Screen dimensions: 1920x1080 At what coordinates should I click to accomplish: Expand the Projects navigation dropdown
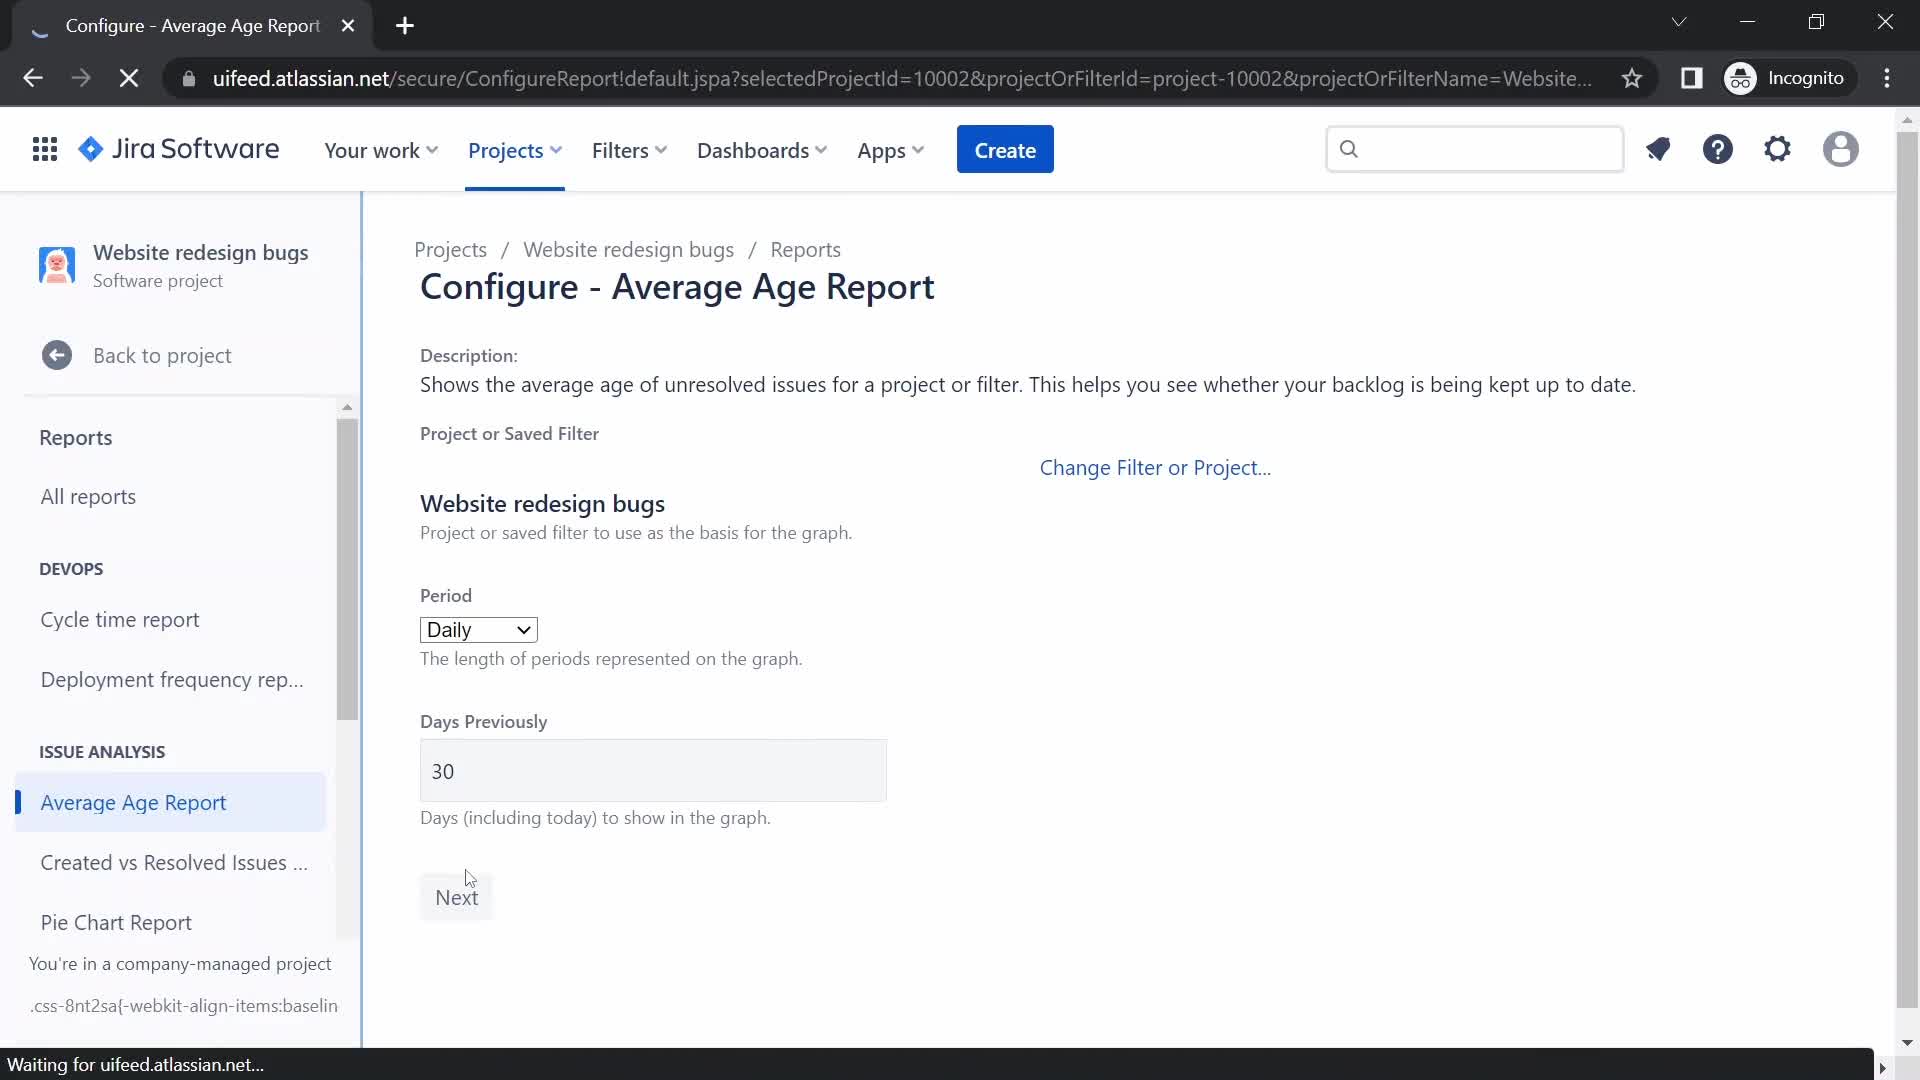(x=516, y=149)
